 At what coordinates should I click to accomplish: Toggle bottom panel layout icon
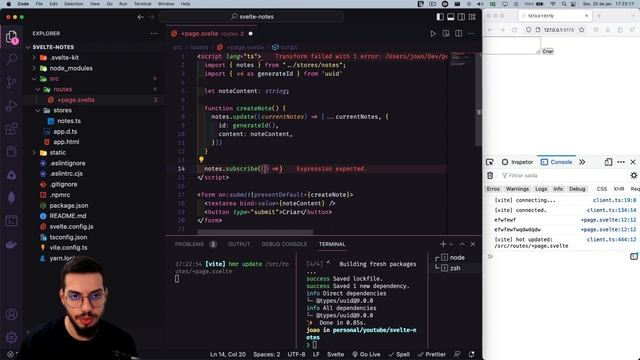point(451,17)
